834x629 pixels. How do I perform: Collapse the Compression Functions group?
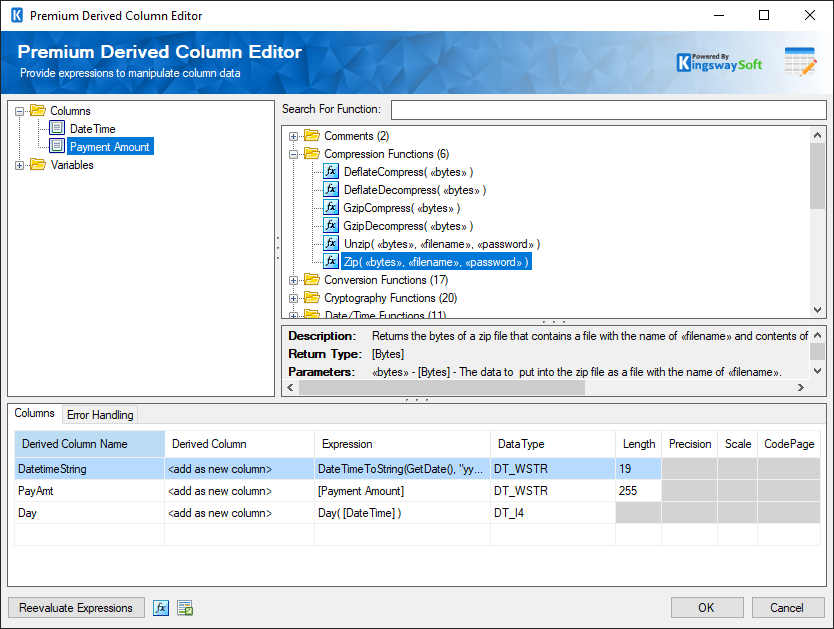293,155
